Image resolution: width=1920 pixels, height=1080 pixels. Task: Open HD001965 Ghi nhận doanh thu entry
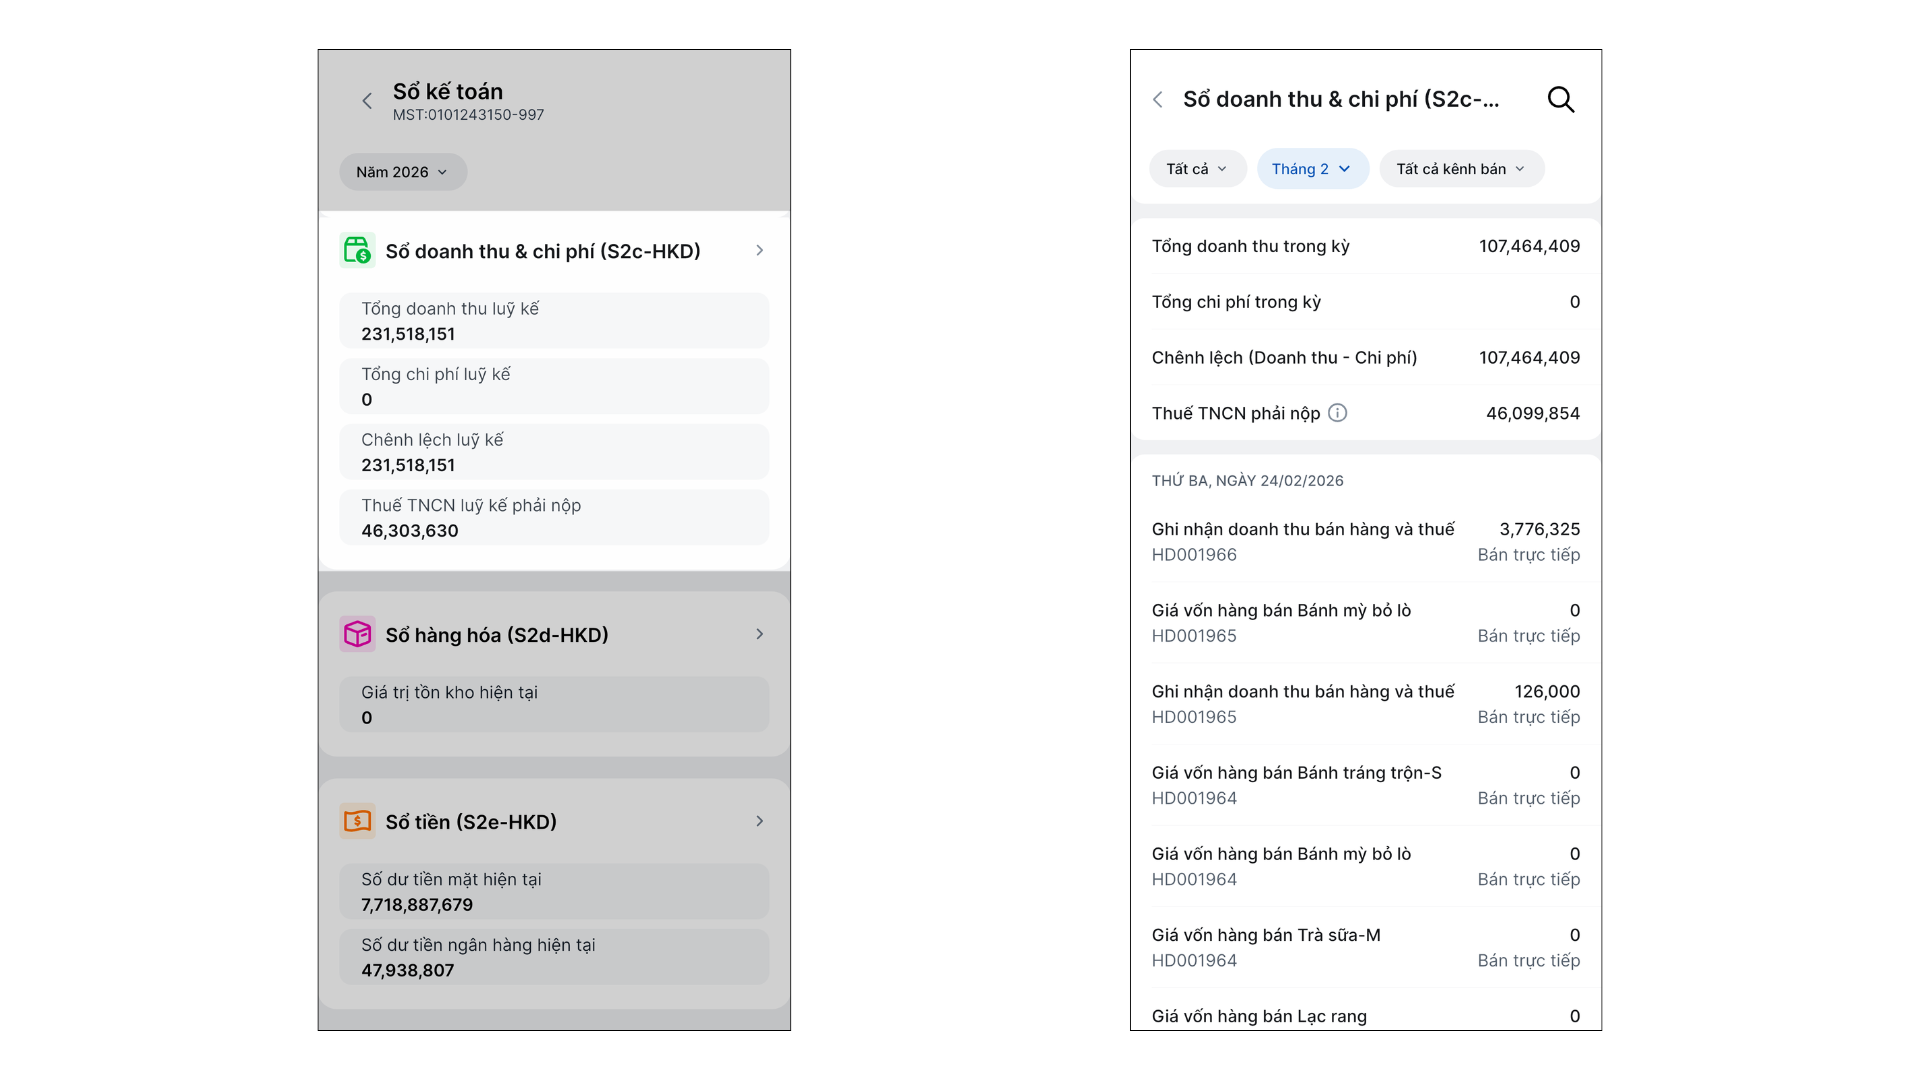[1365, 704]
